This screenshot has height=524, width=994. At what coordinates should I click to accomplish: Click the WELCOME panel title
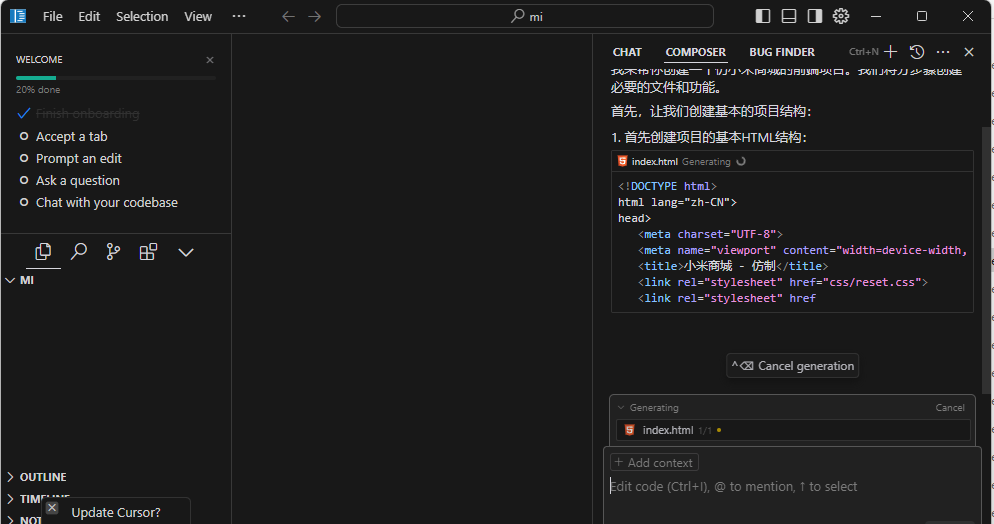(39, 60)
